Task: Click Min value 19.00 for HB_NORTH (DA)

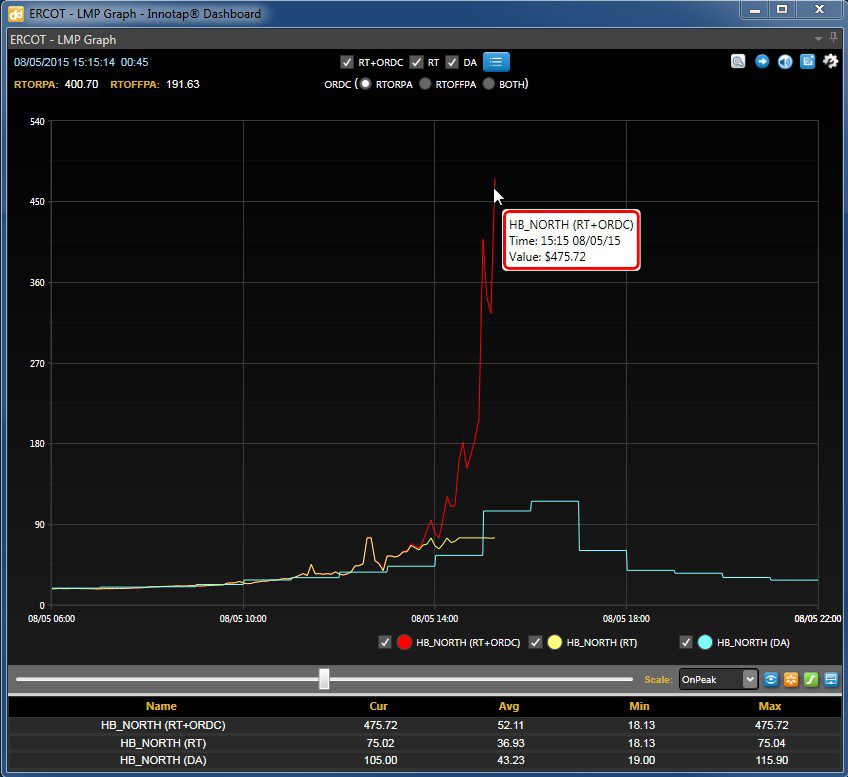Action: coord(641,760)
